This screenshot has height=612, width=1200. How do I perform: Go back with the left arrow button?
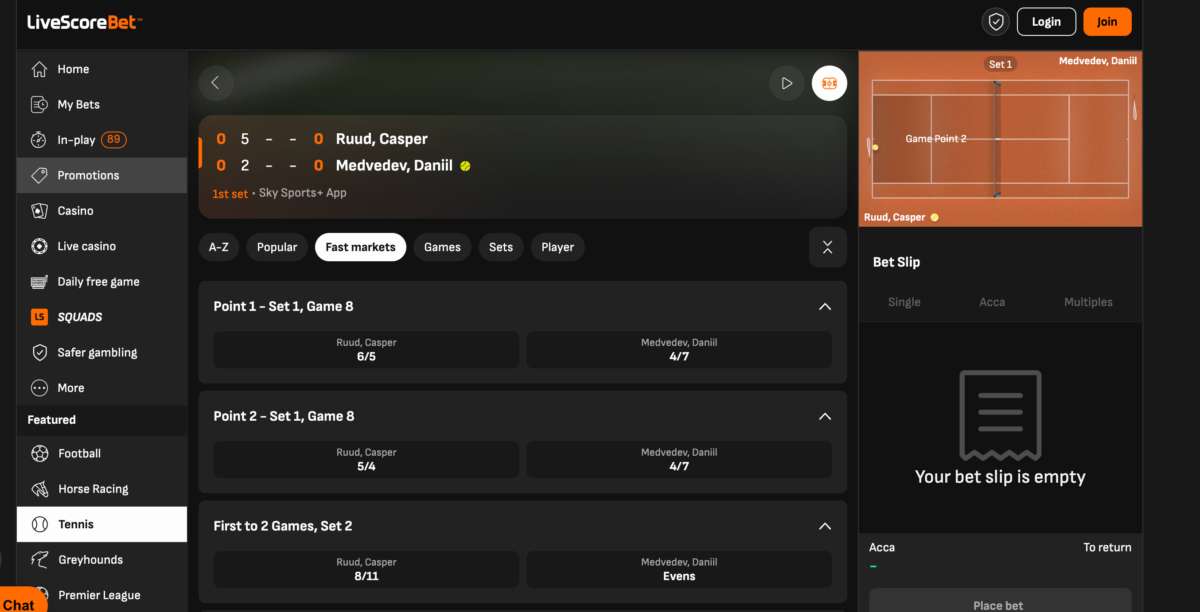point(216,83)
